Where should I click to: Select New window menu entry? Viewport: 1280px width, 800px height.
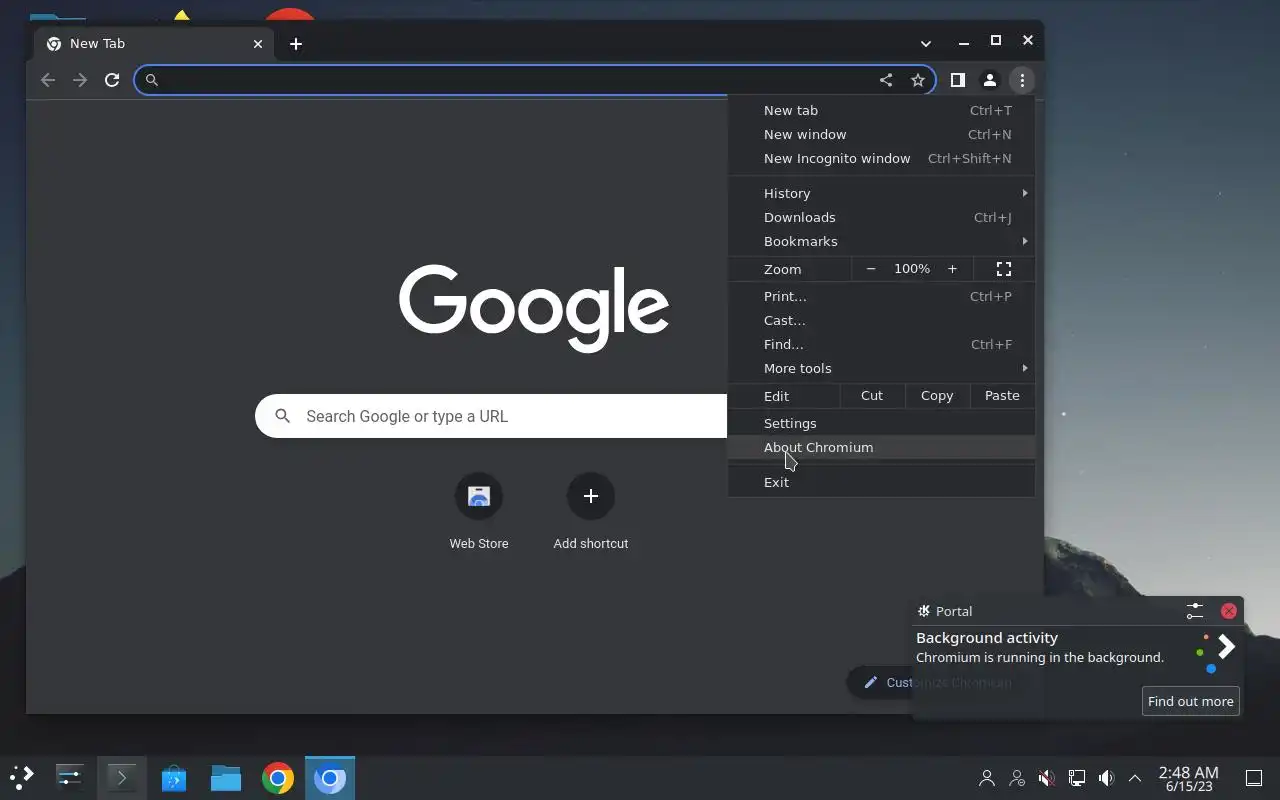[881, 134]
